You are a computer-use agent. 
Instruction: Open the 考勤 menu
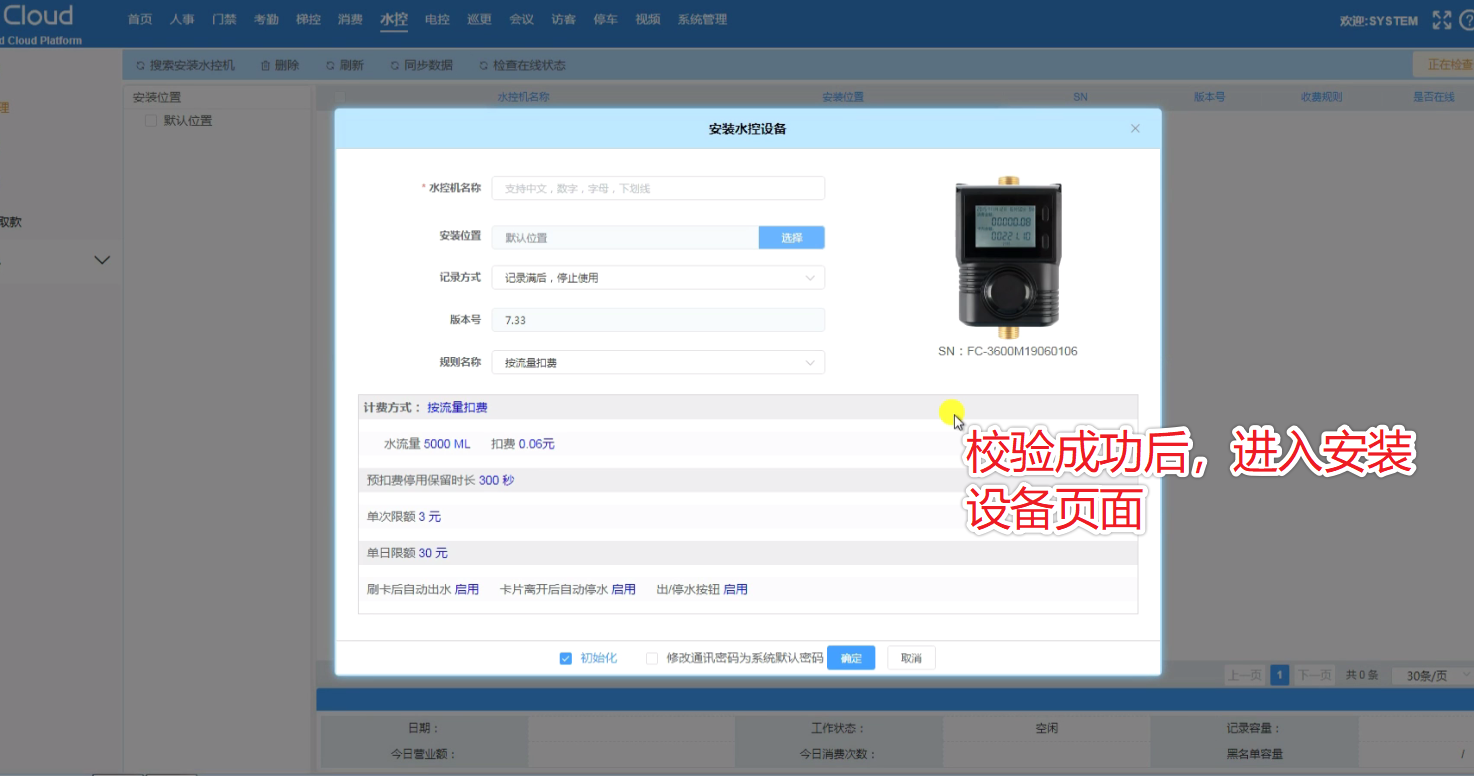click(x=266, y=20)
